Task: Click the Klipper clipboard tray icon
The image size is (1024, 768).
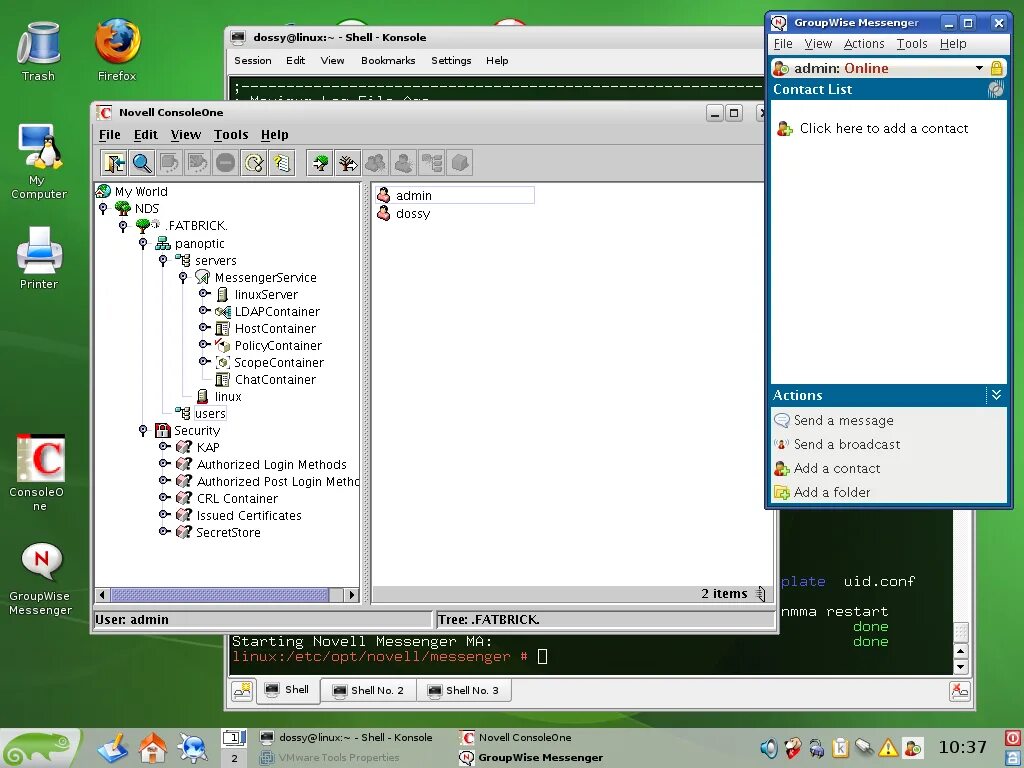Action: [x=840, y=748]
